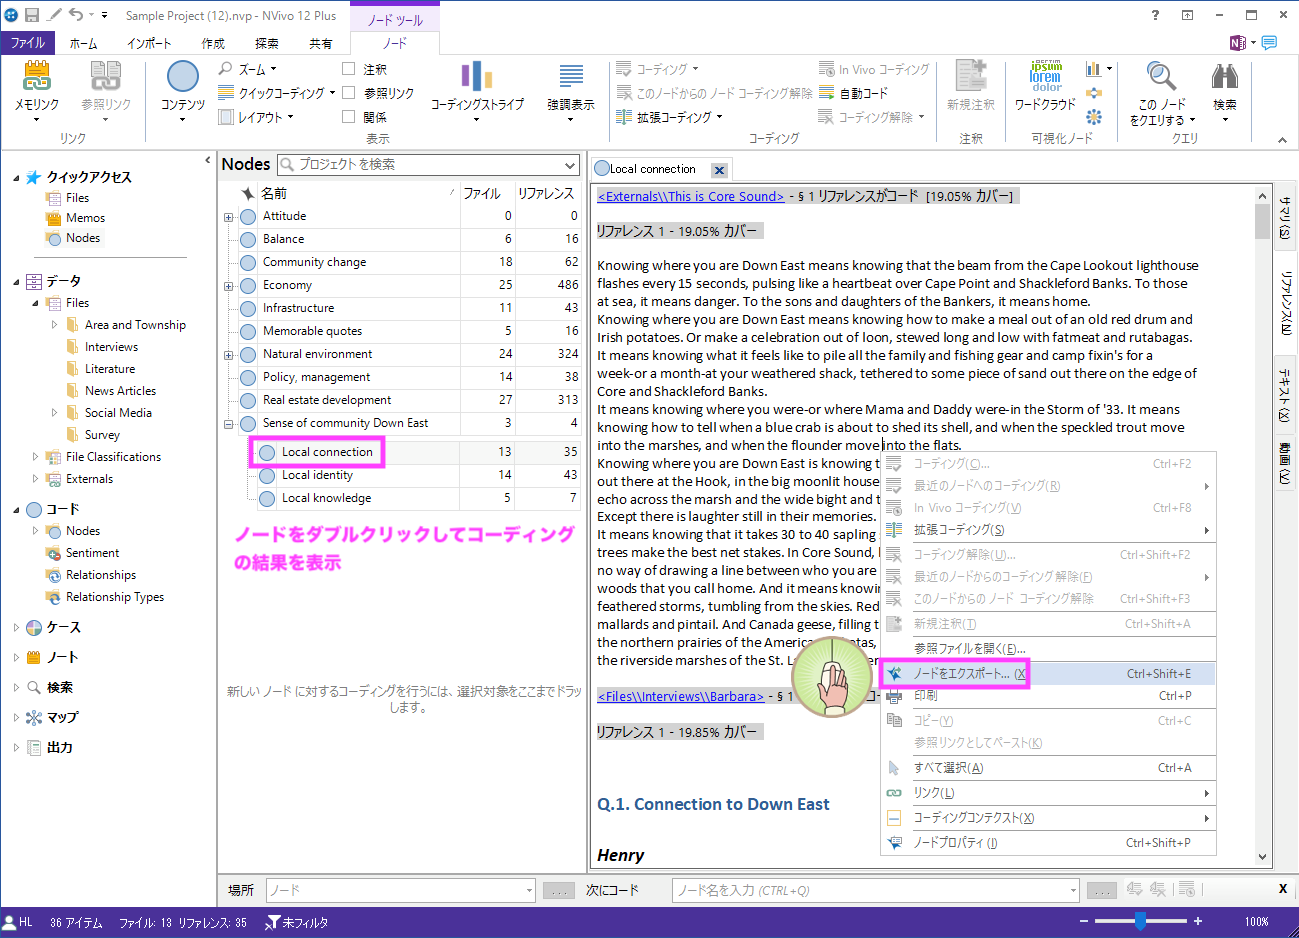Open the コンテンツ (Content) ribbon icon
The image size is (1299, 938).
click(182, 79)
